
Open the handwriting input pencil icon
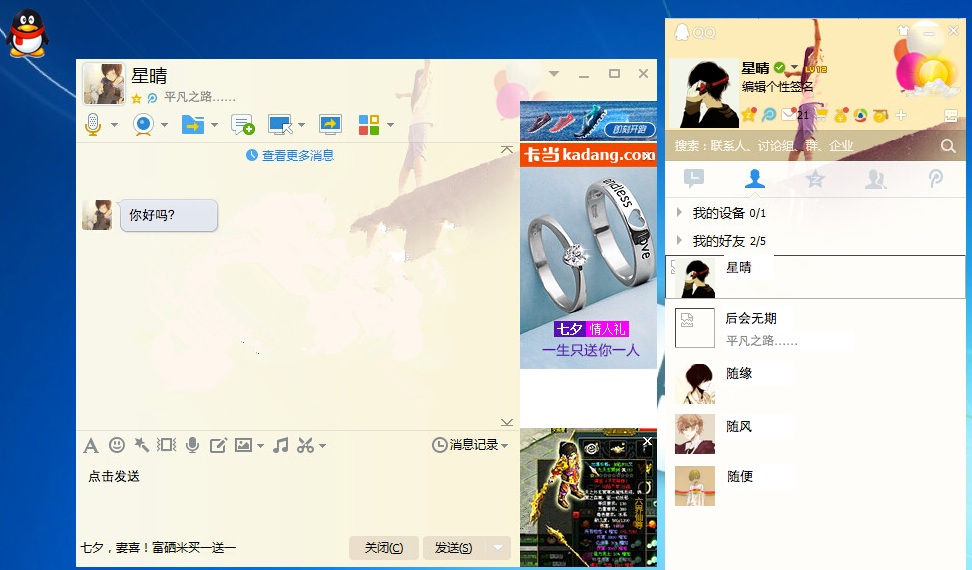[x=218, y=445]
